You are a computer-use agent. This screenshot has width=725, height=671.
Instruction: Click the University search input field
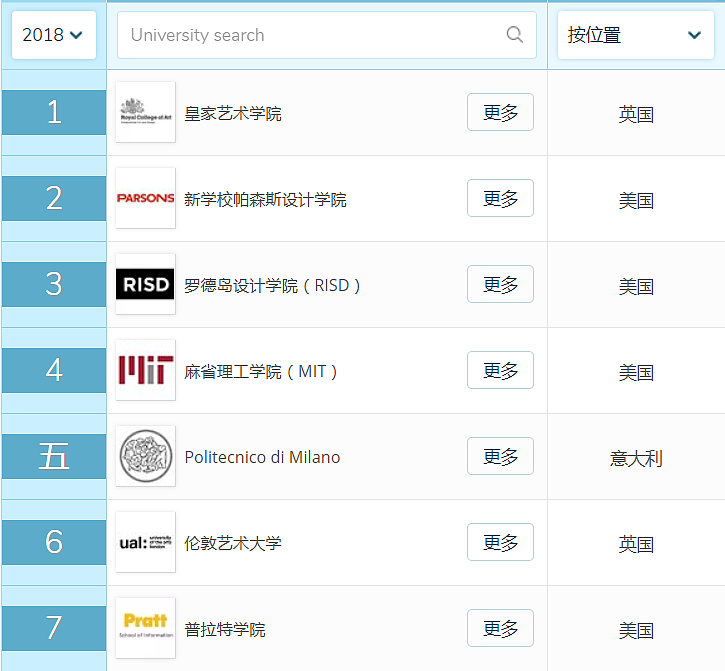326,35
